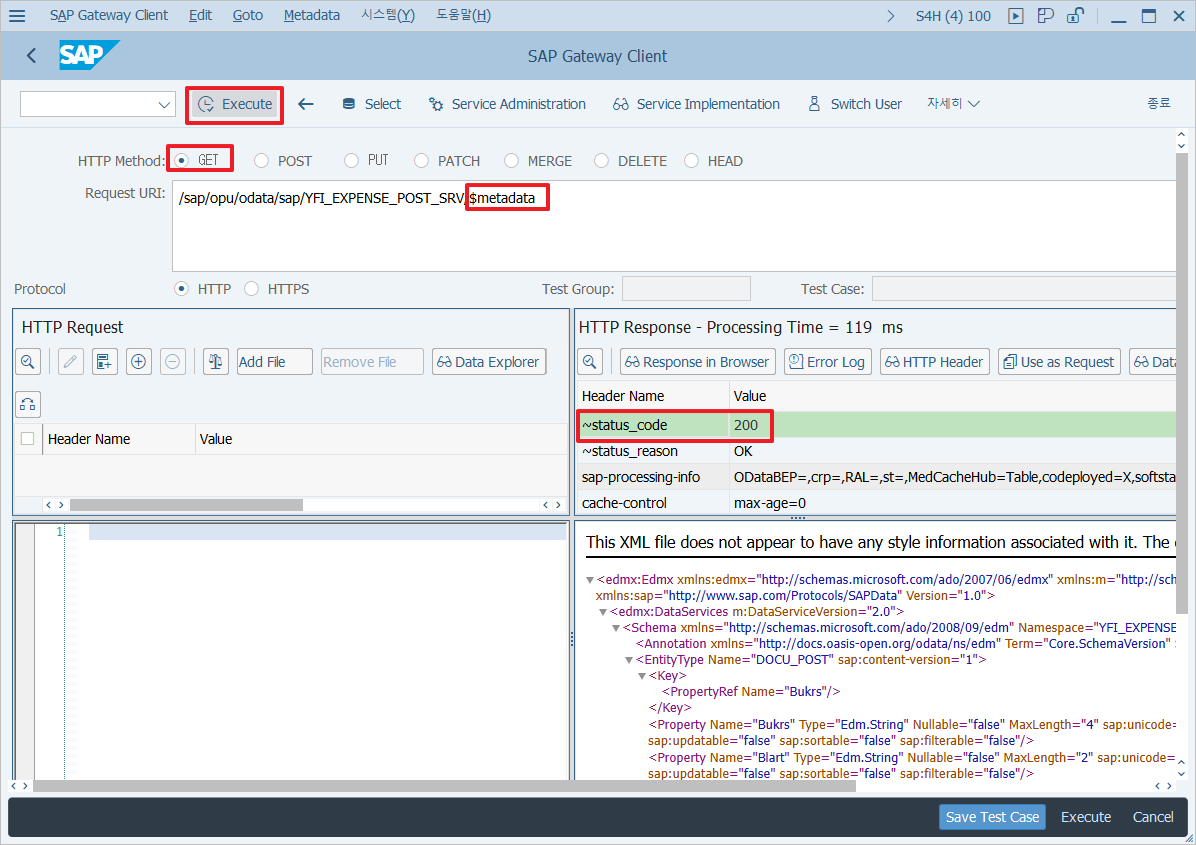Collapse the Key XML node
The width and height of the screenshot is (1196, 845).
tap(642, 676)
